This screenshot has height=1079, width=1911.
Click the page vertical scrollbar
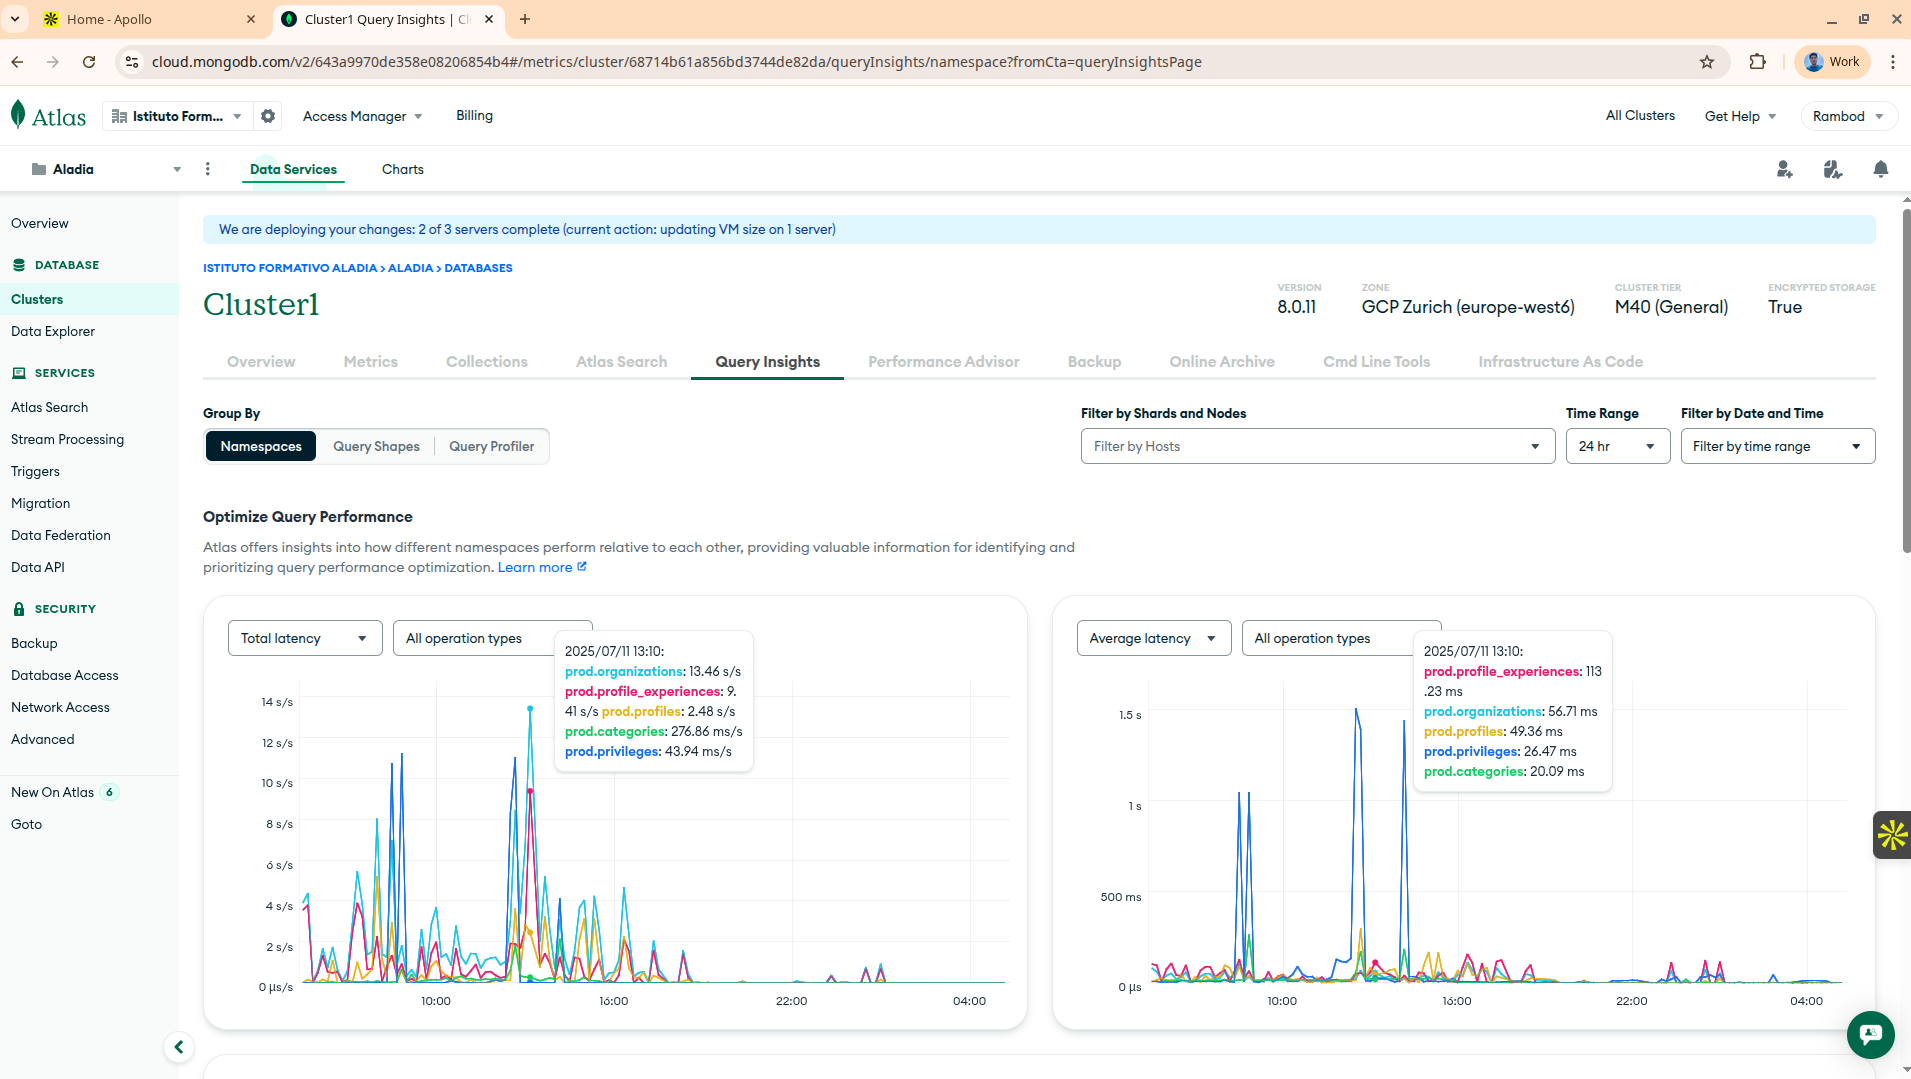[x=1906, y=380]
